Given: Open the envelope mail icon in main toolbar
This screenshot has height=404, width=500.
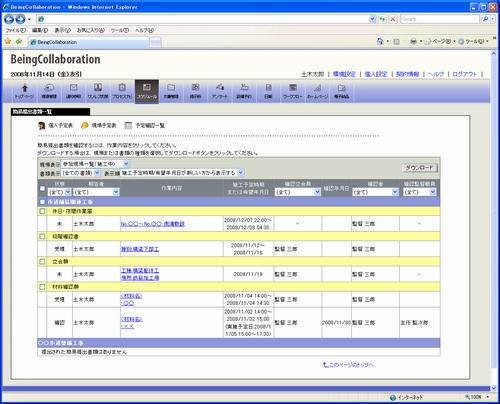Looking at the screenshot, I should pos(73,92).
